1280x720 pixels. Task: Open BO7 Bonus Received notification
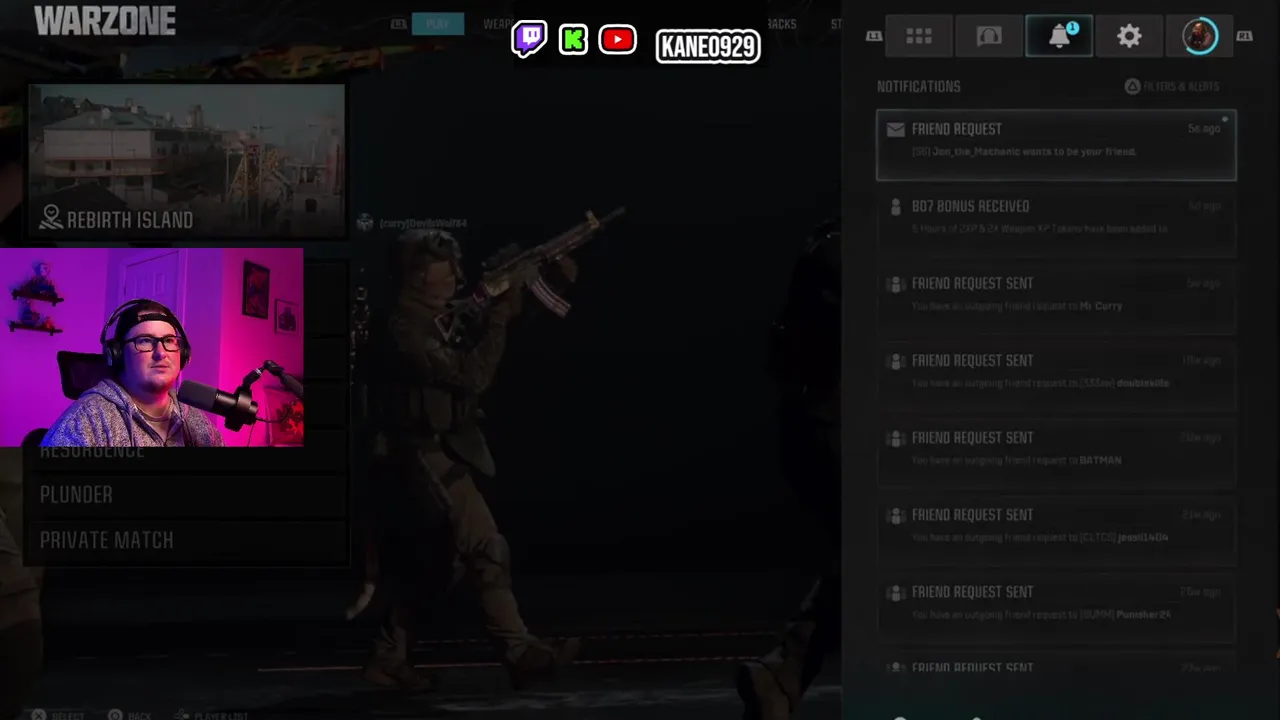coord(1056,221)
